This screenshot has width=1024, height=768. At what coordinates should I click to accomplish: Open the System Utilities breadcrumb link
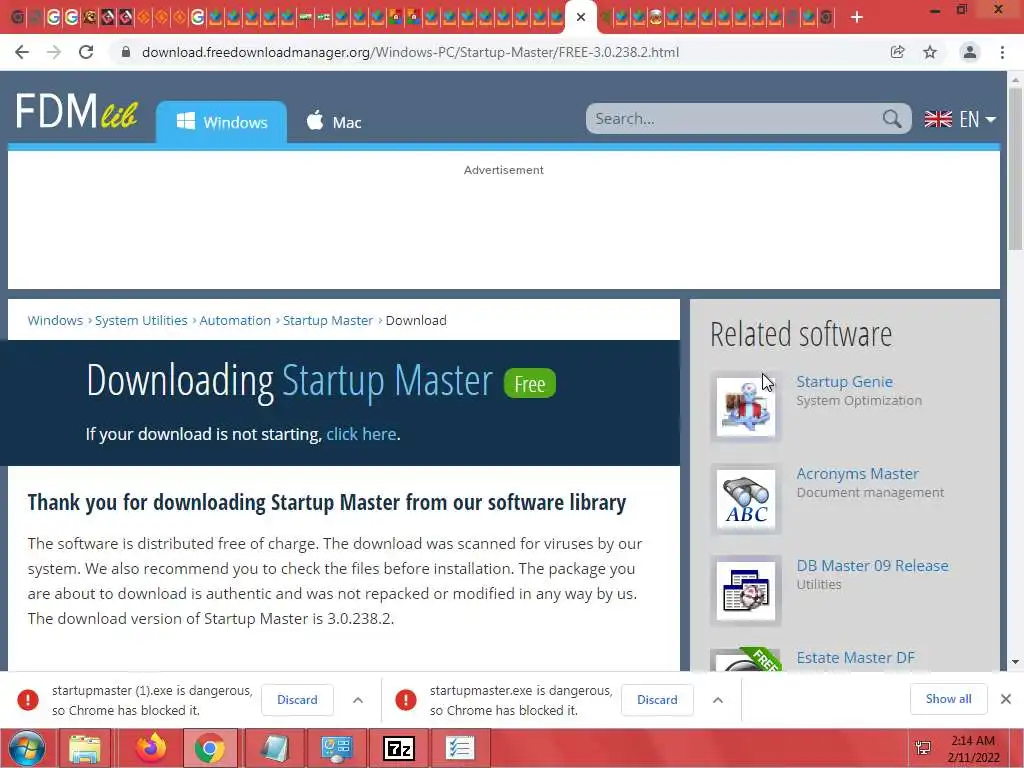(x=141, y=321)
